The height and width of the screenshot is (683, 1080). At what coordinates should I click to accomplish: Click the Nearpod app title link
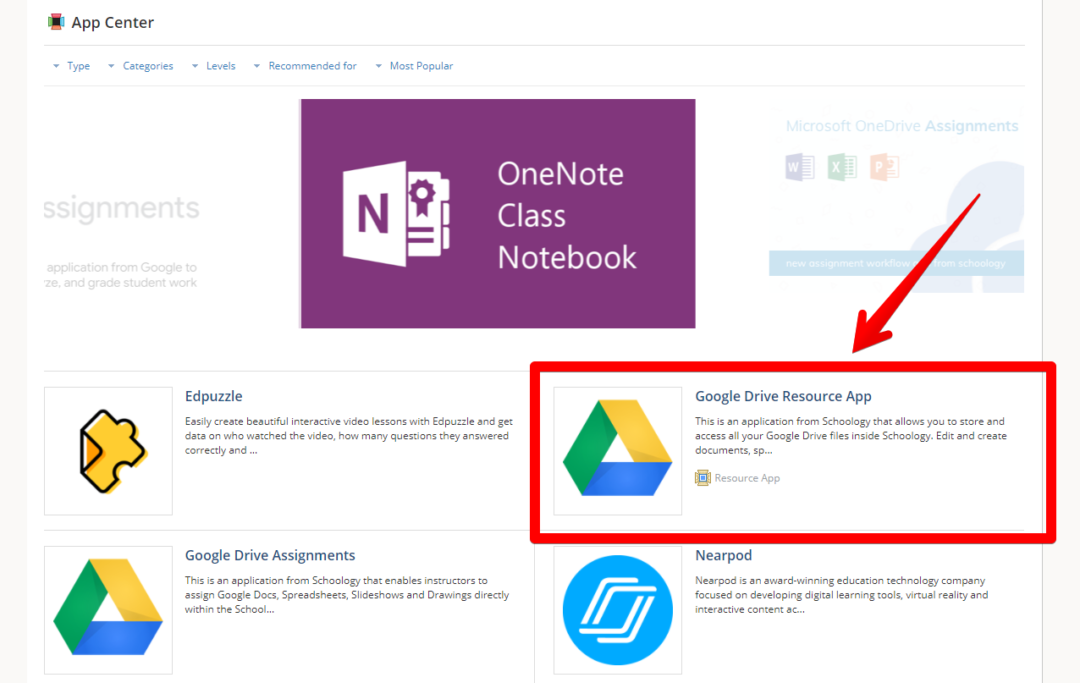point(723,555)
